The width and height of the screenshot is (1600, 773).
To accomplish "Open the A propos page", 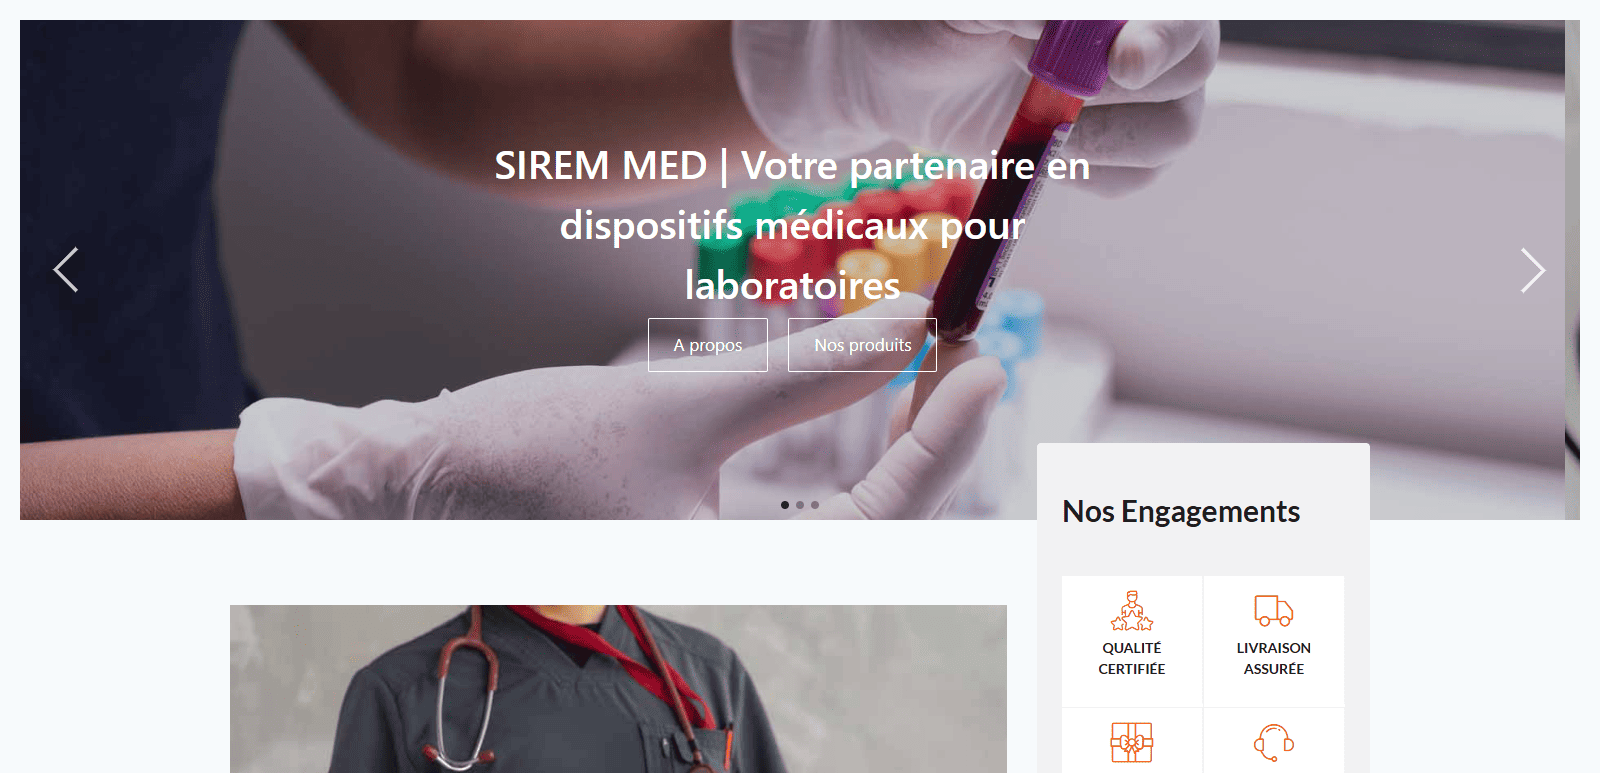I will pos(708,345).
